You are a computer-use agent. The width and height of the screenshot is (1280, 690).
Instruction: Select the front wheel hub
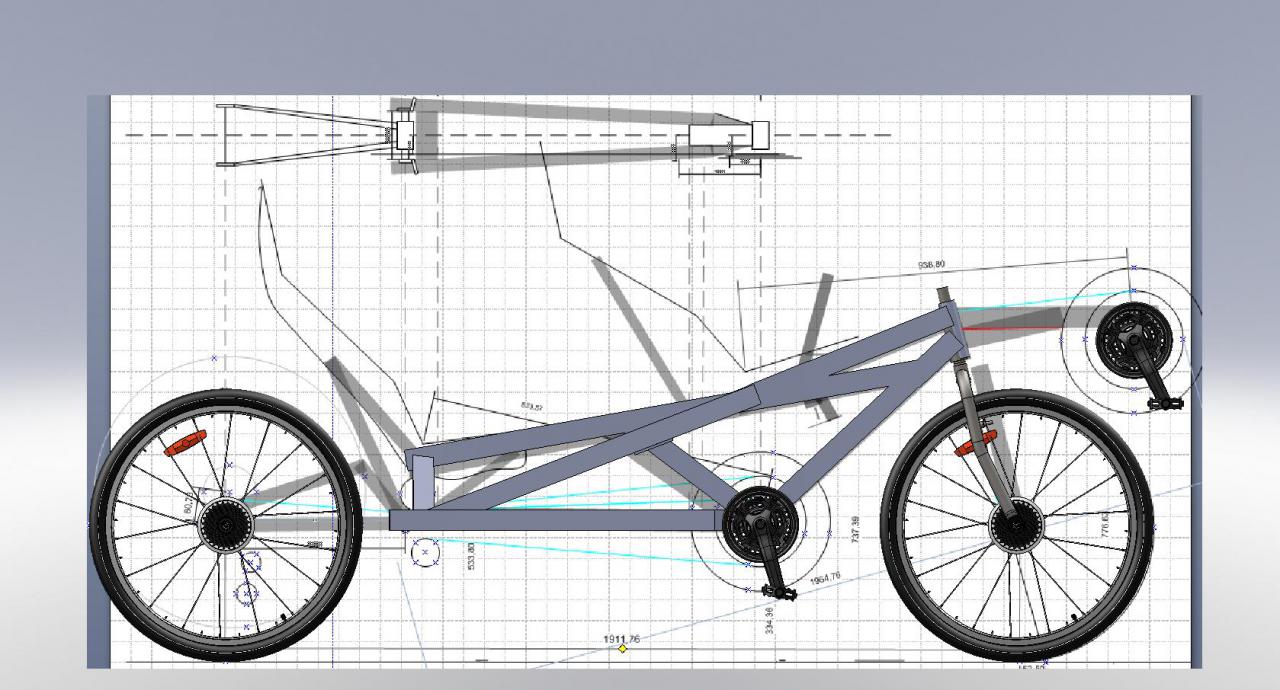point(1016,526)
